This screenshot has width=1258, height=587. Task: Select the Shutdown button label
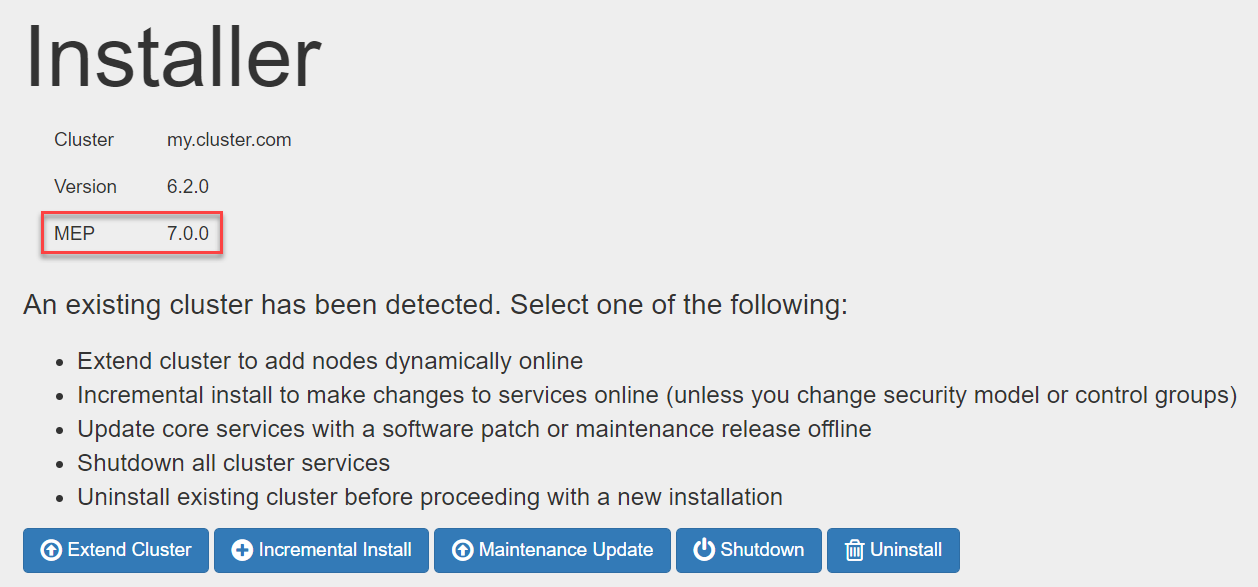pyautogui.click(x=762, y=550)
